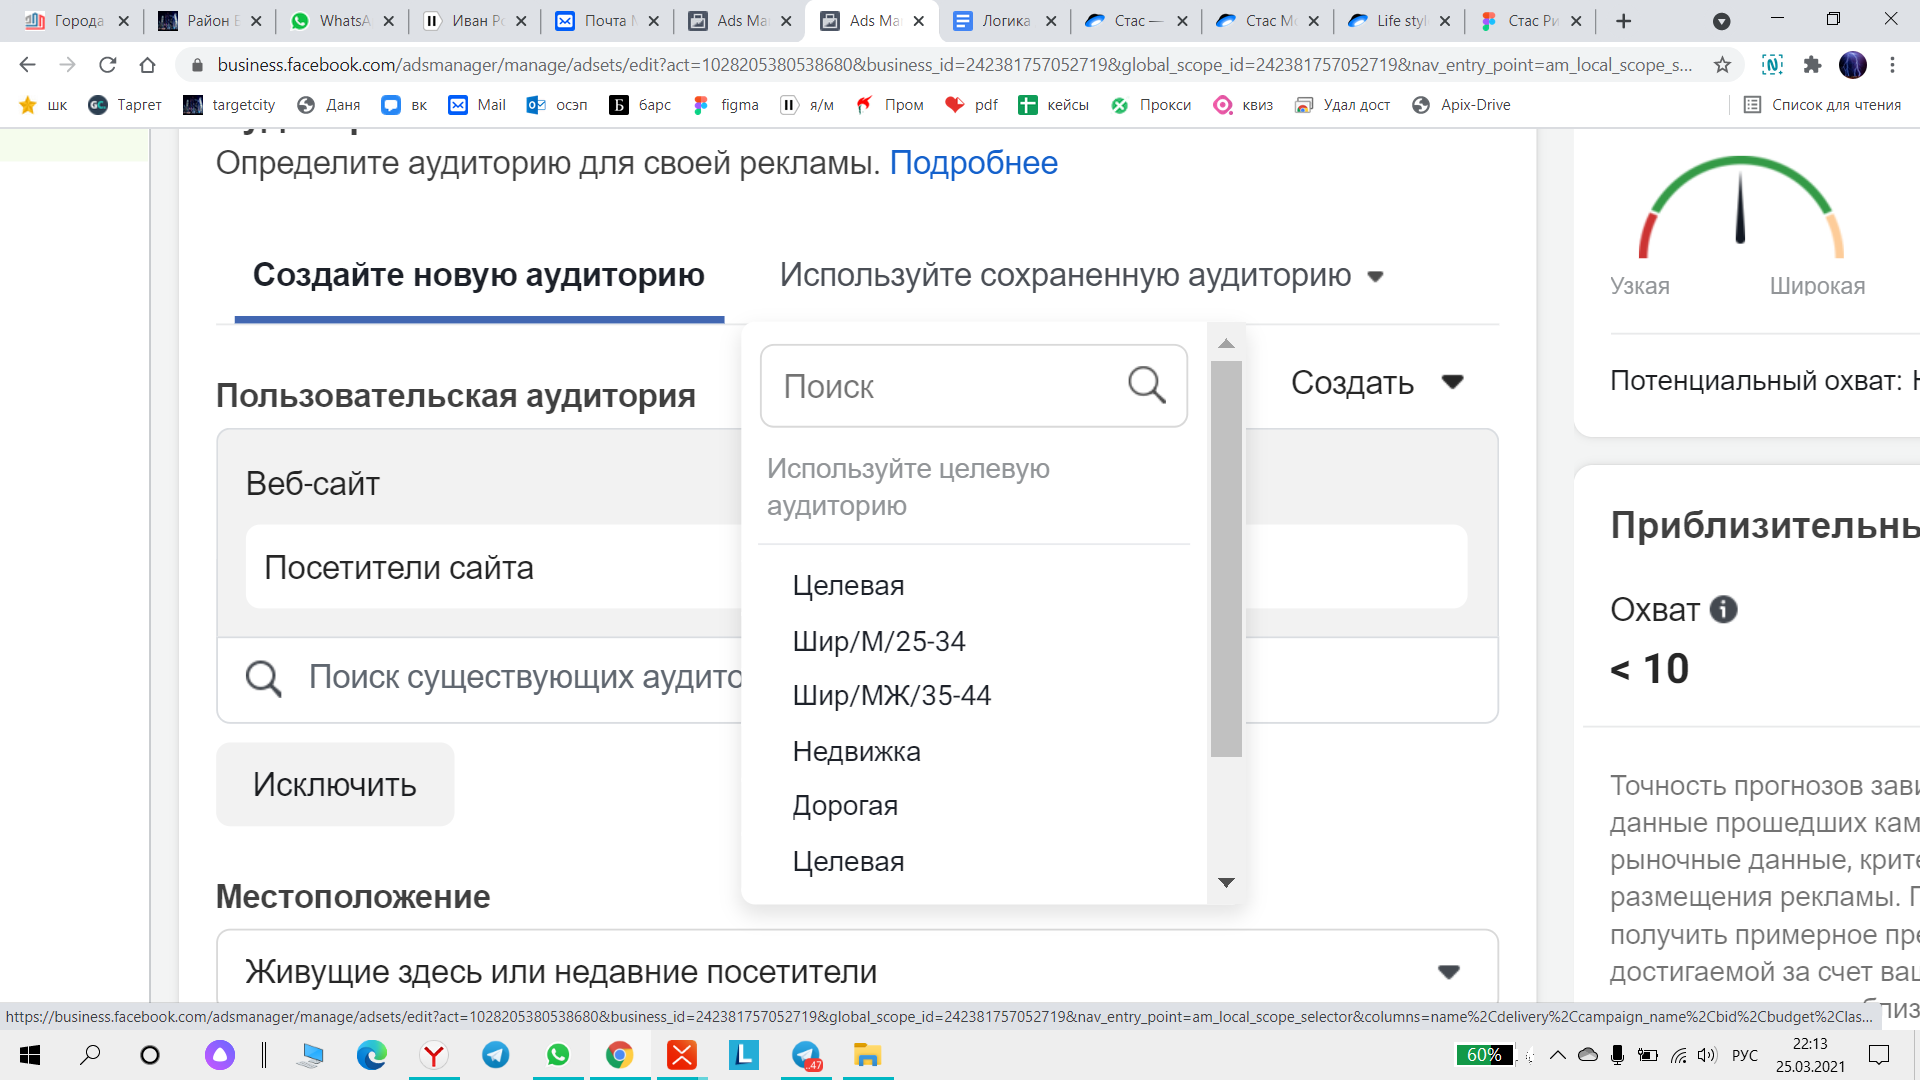Click the site lock icon in address bar

[197, 65]
